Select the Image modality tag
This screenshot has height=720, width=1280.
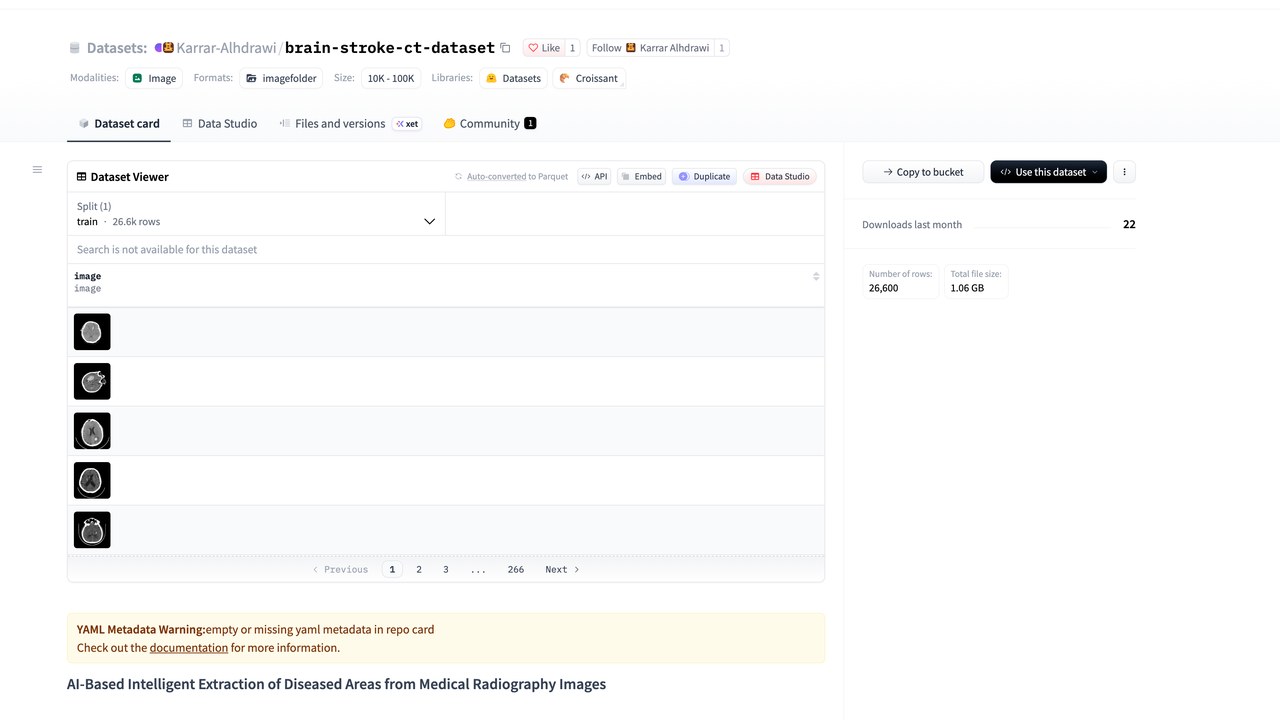point(154,78)
